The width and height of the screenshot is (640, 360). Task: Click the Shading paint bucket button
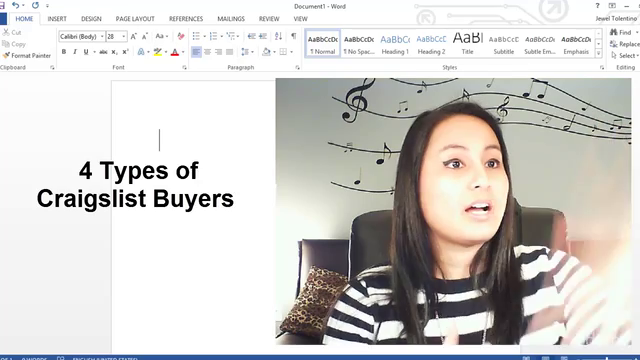pos(266,52)
